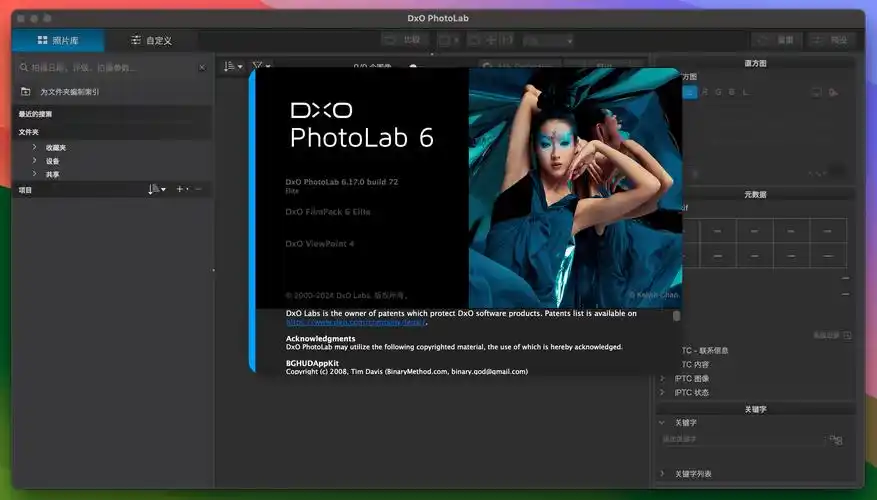Viewport: 877px width, 500px height.
Task: Expand the 设备 folder tree item
Action: pos(34,160)
